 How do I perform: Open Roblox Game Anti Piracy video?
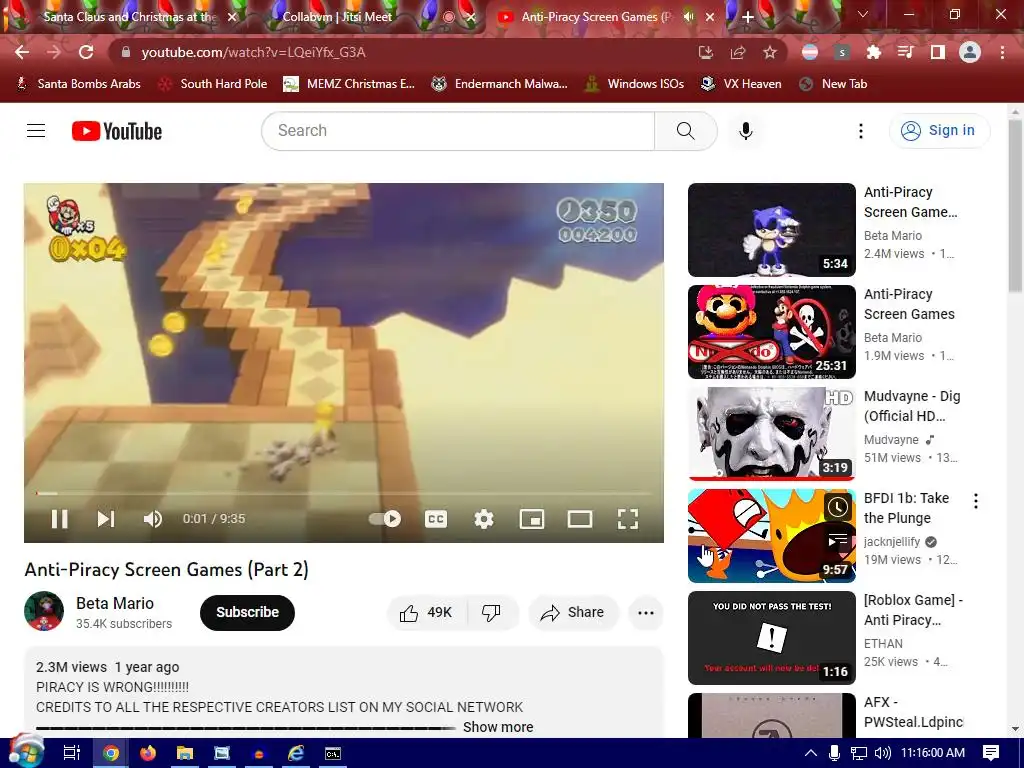tap(772, 638)
